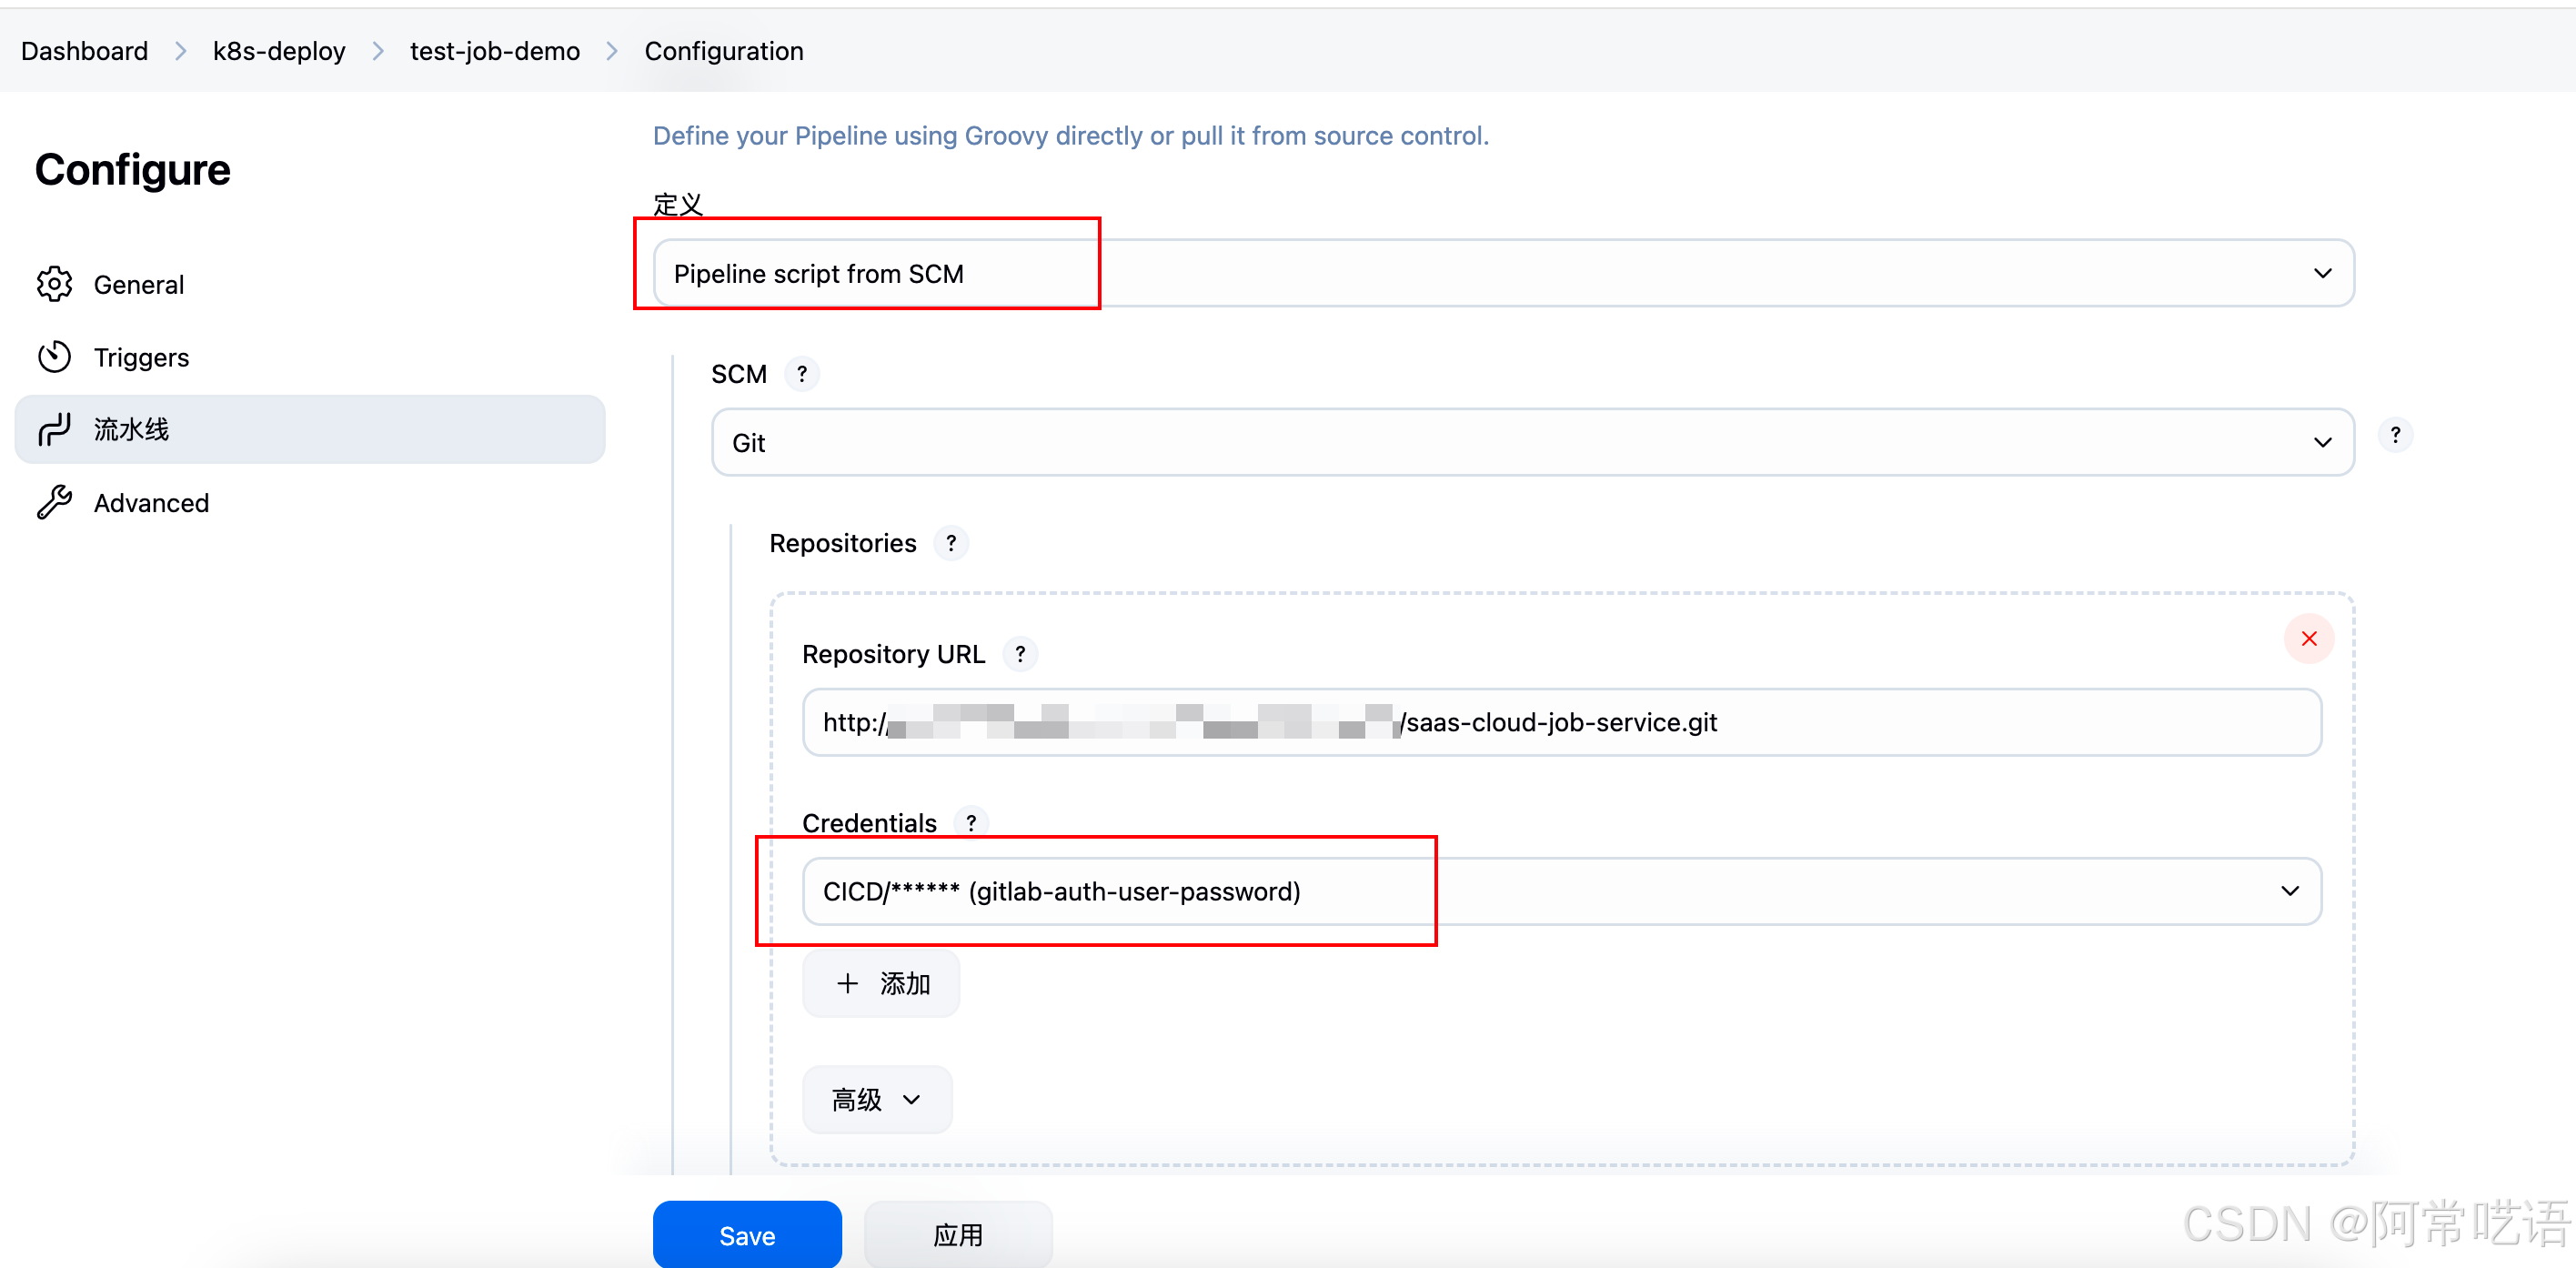Click 添加 to add credentials
This screenshot has width=2576, height=1268.
point(881,983)
